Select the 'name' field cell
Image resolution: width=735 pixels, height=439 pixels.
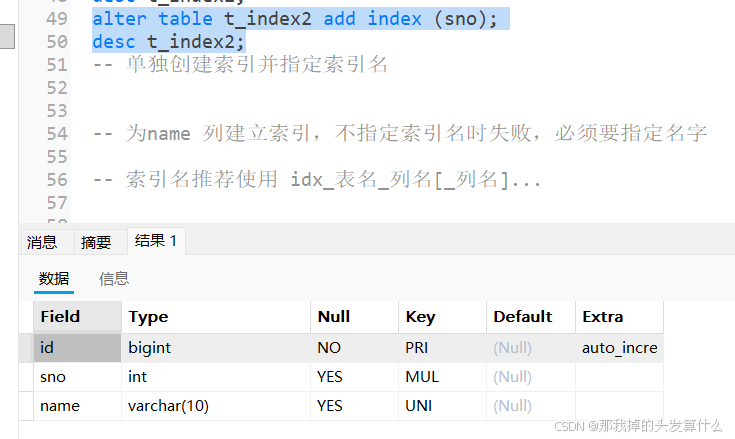pos(77,406)
